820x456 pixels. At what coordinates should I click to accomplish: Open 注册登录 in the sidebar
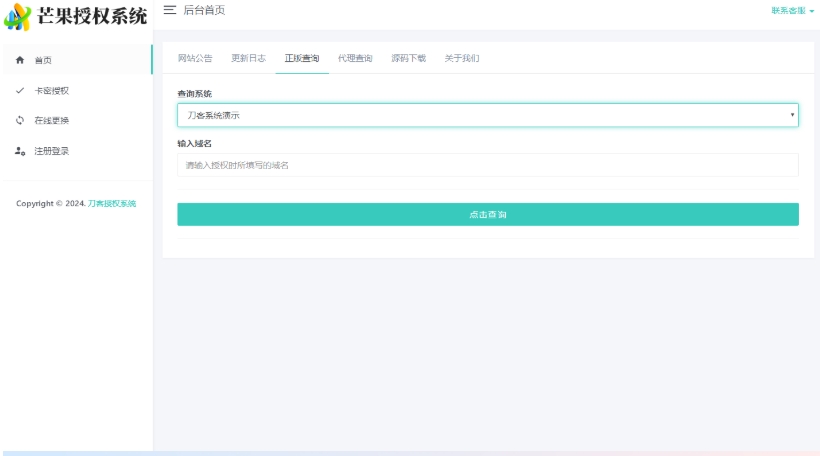(78, 151)
